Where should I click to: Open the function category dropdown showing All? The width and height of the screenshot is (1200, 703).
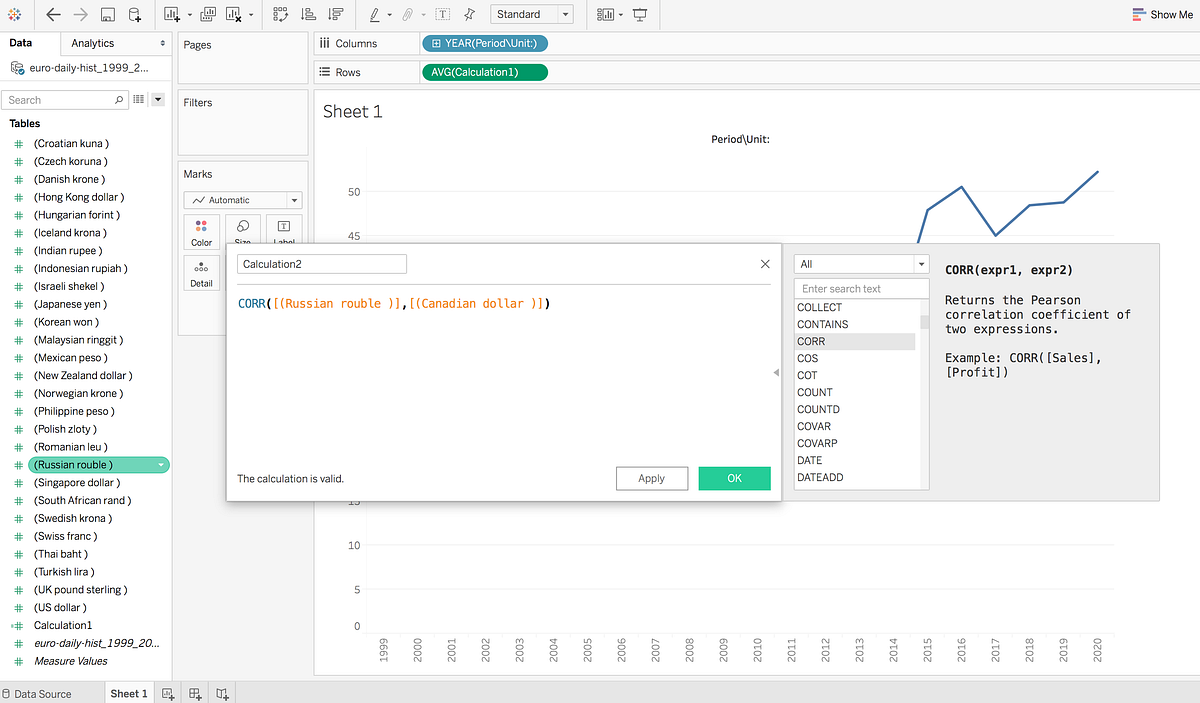pyautogui.click(x=862, y=263)
